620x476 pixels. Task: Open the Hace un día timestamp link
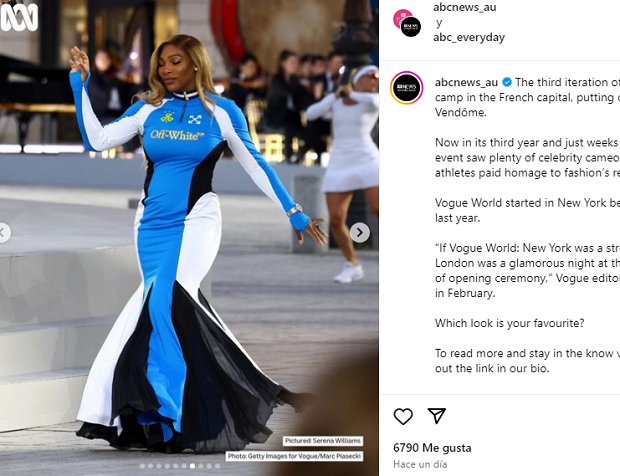coord(420,464)
